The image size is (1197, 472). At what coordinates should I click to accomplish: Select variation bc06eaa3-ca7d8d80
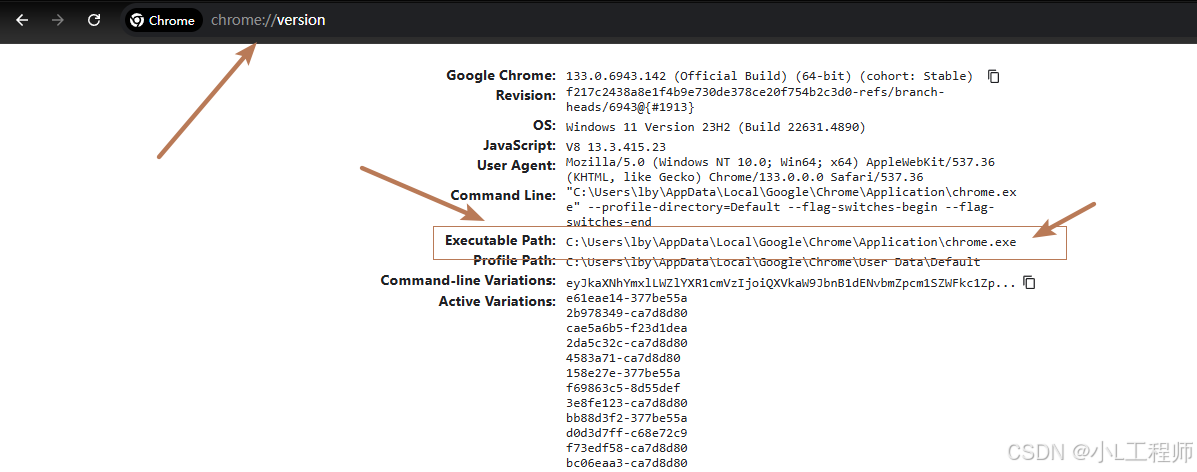(627, 463)
